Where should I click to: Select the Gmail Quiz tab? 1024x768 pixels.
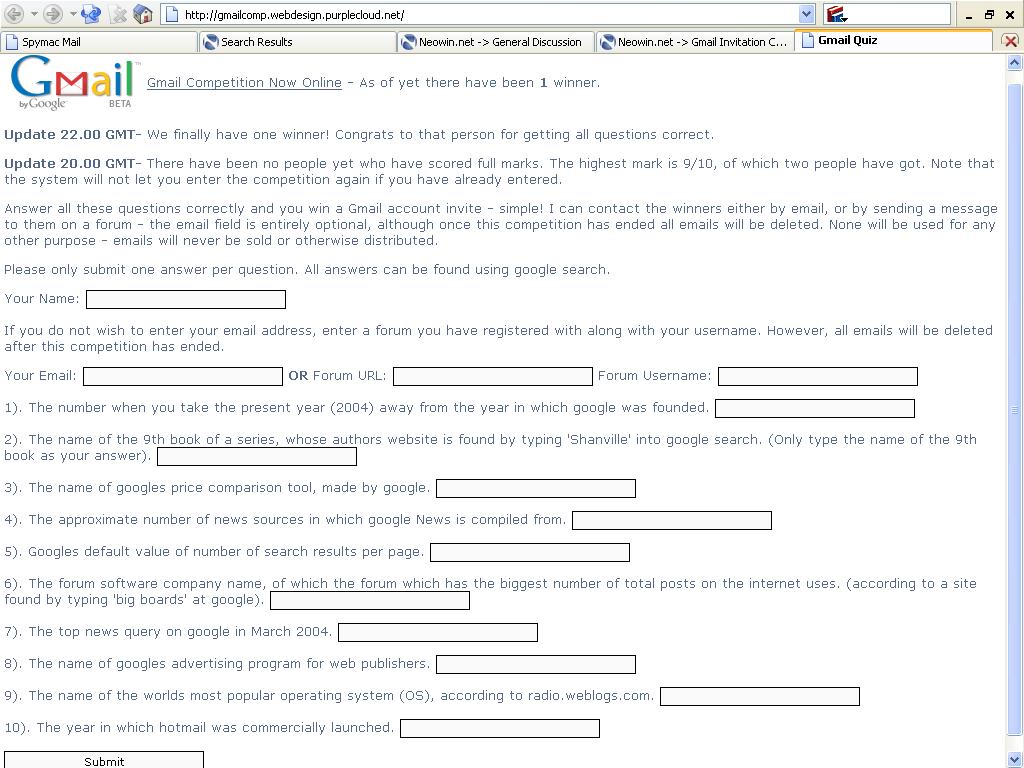click(x=893, y=40)
